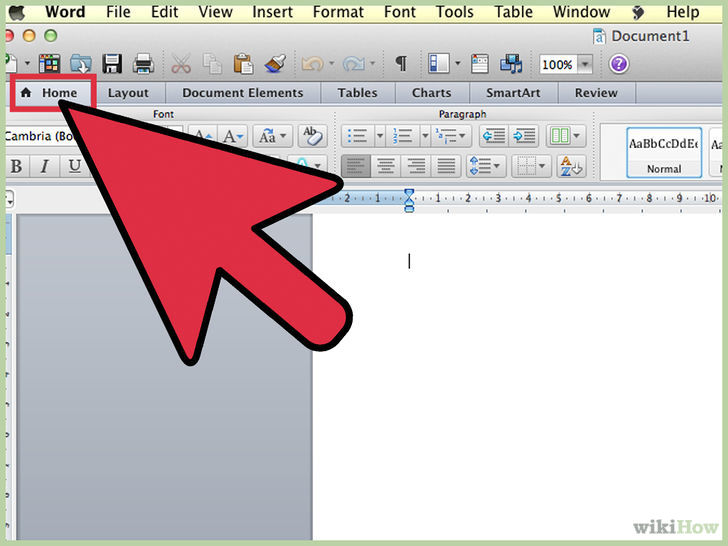Open the template gallery icon
Viewport: 728px width, 546px height.
[49, 64]
